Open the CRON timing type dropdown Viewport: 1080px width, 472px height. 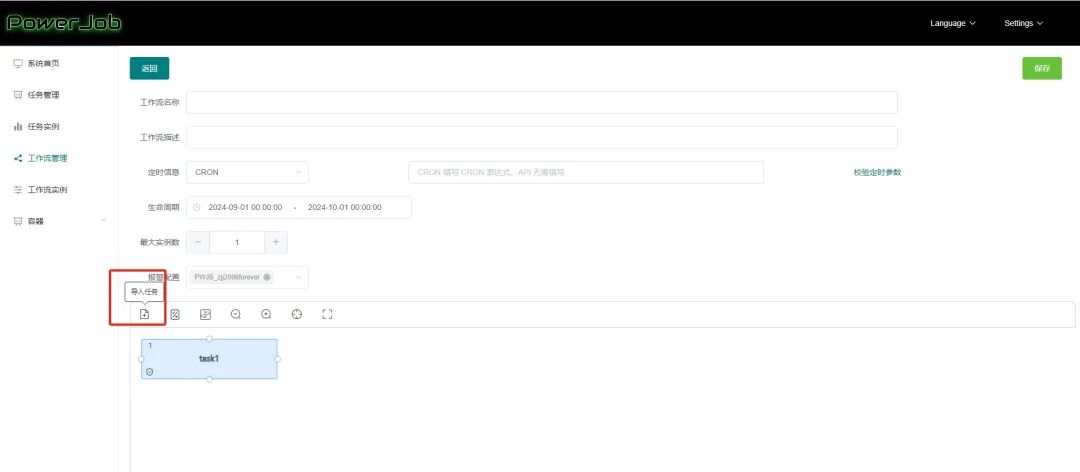coord(247,172)
